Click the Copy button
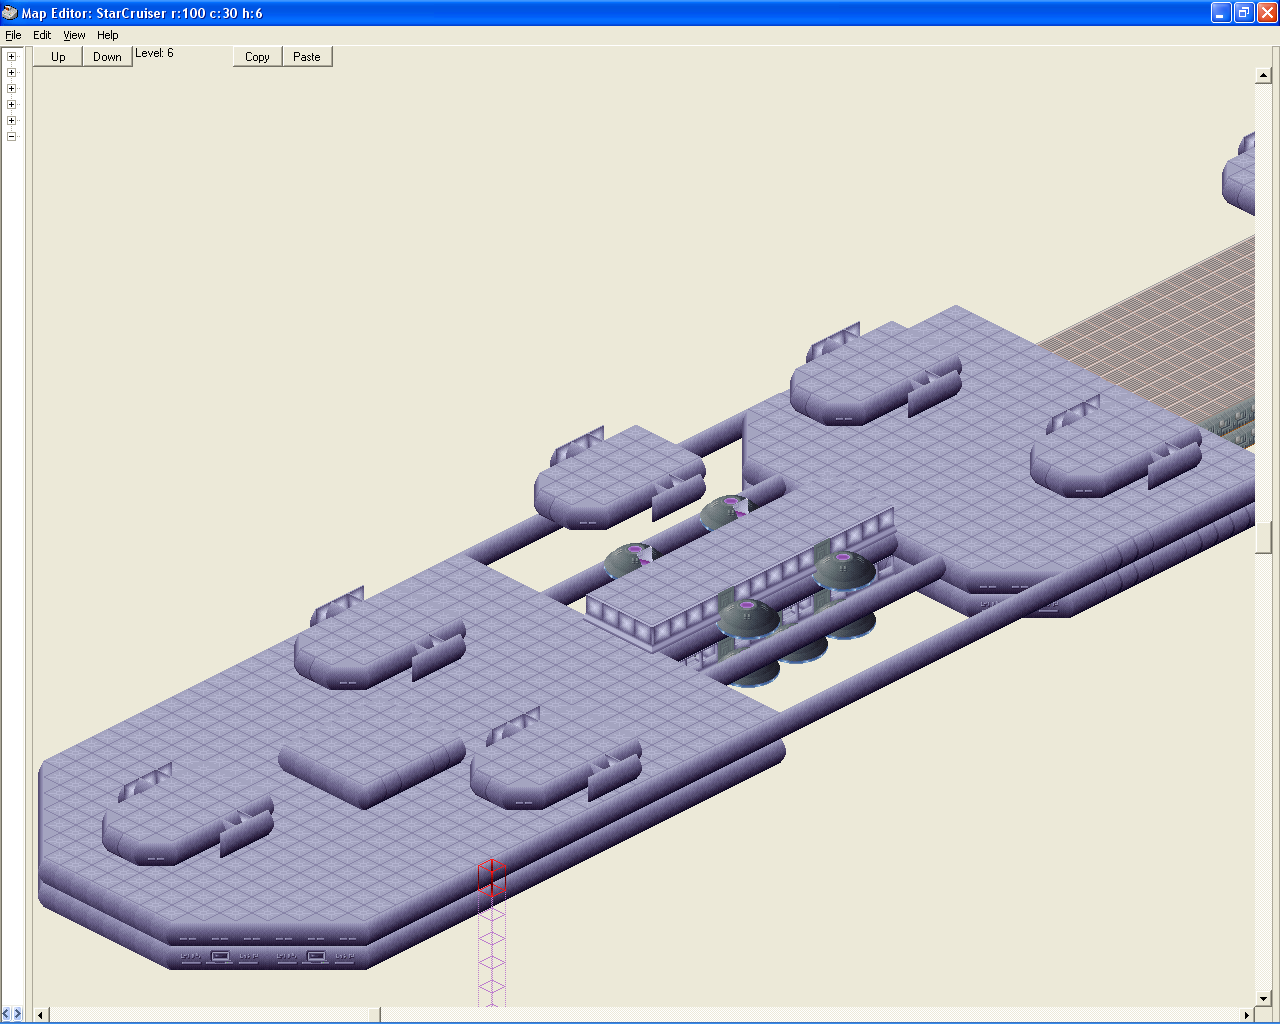Image resolution: width=1280 pixels, height=1024 pixels. click(x=257, y=57)
